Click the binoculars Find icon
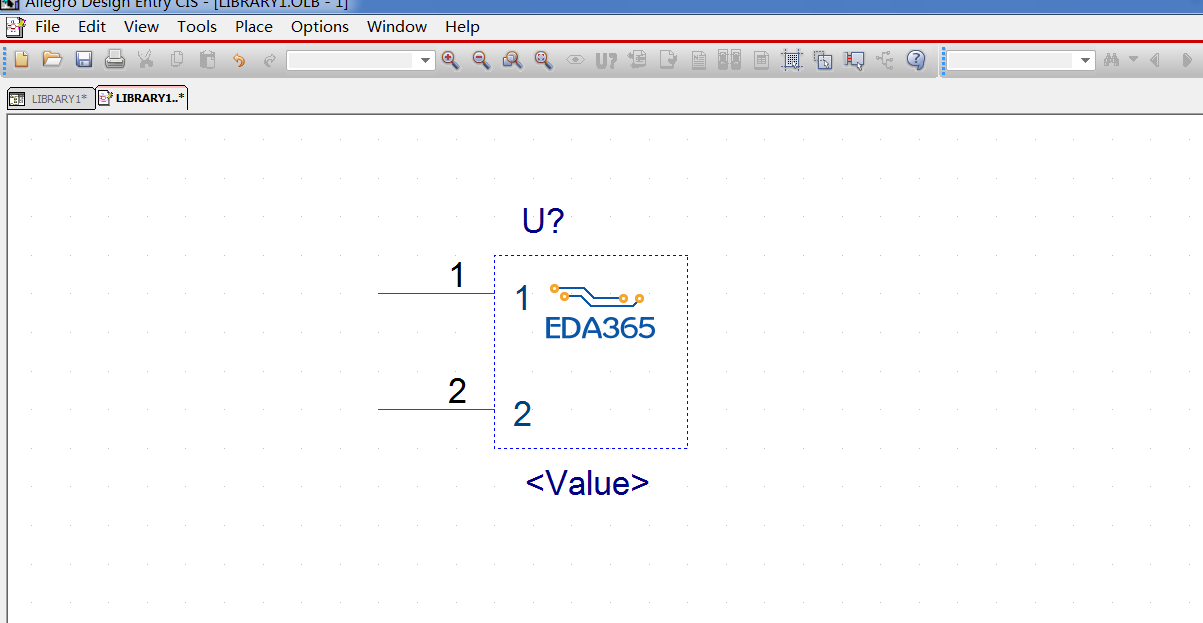The image size is (1203, 623). (1111, 60)
